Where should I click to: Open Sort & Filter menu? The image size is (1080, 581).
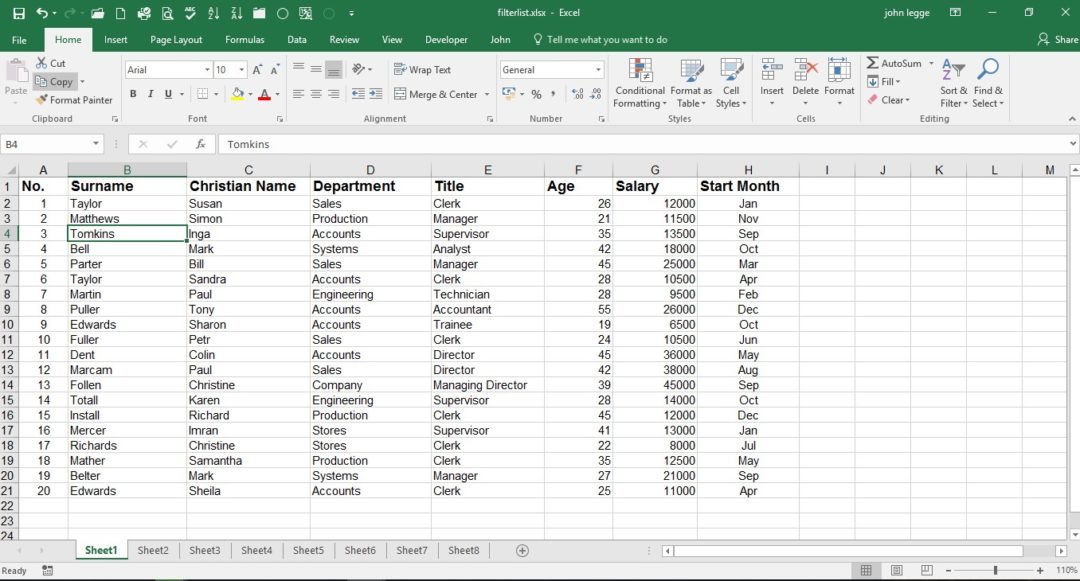point(954,83)
